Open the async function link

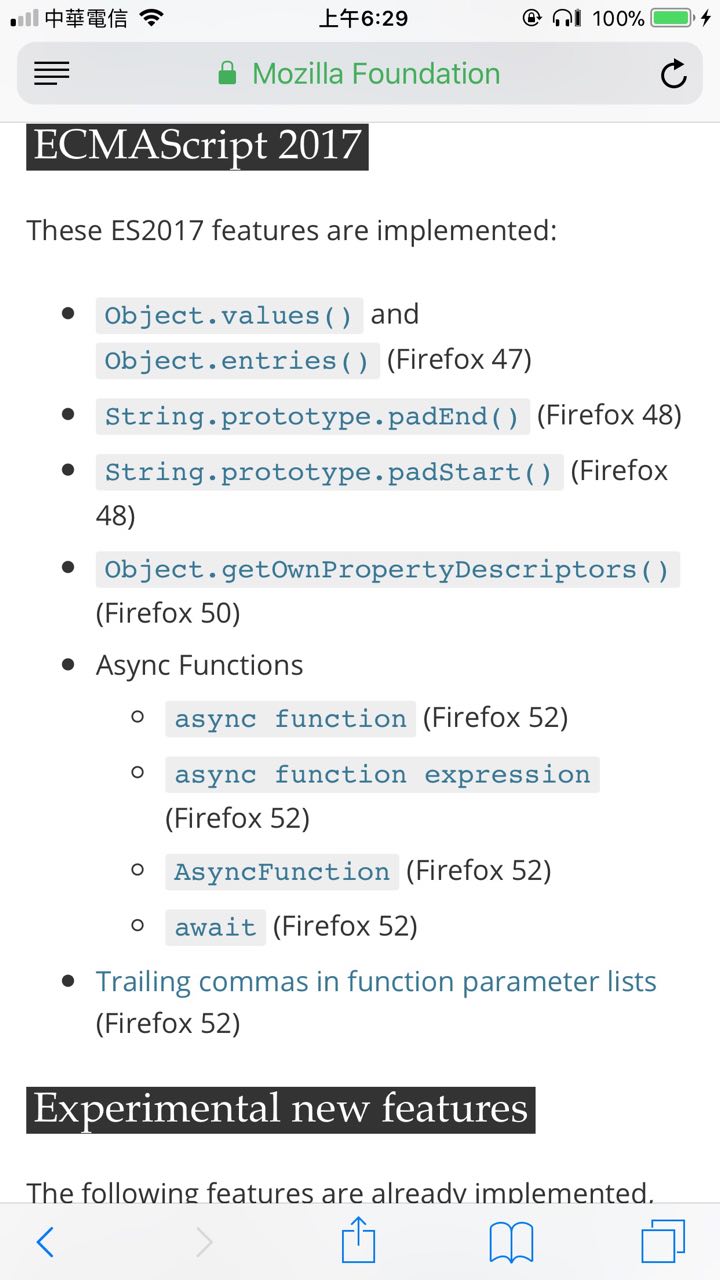tap(290, 719)
